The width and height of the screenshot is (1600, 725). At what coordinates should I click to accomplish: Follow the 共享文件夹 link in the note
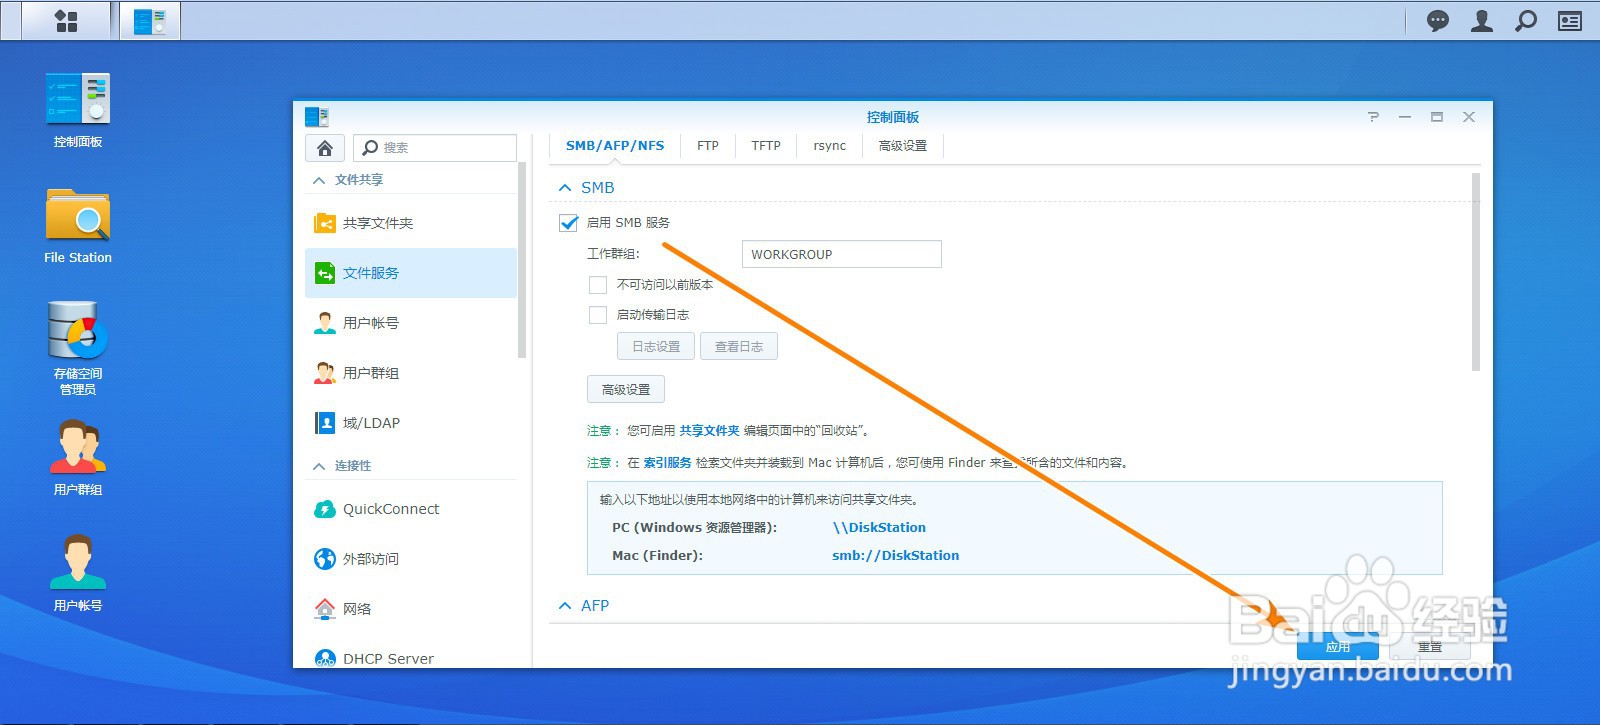[x=710, y=431]
